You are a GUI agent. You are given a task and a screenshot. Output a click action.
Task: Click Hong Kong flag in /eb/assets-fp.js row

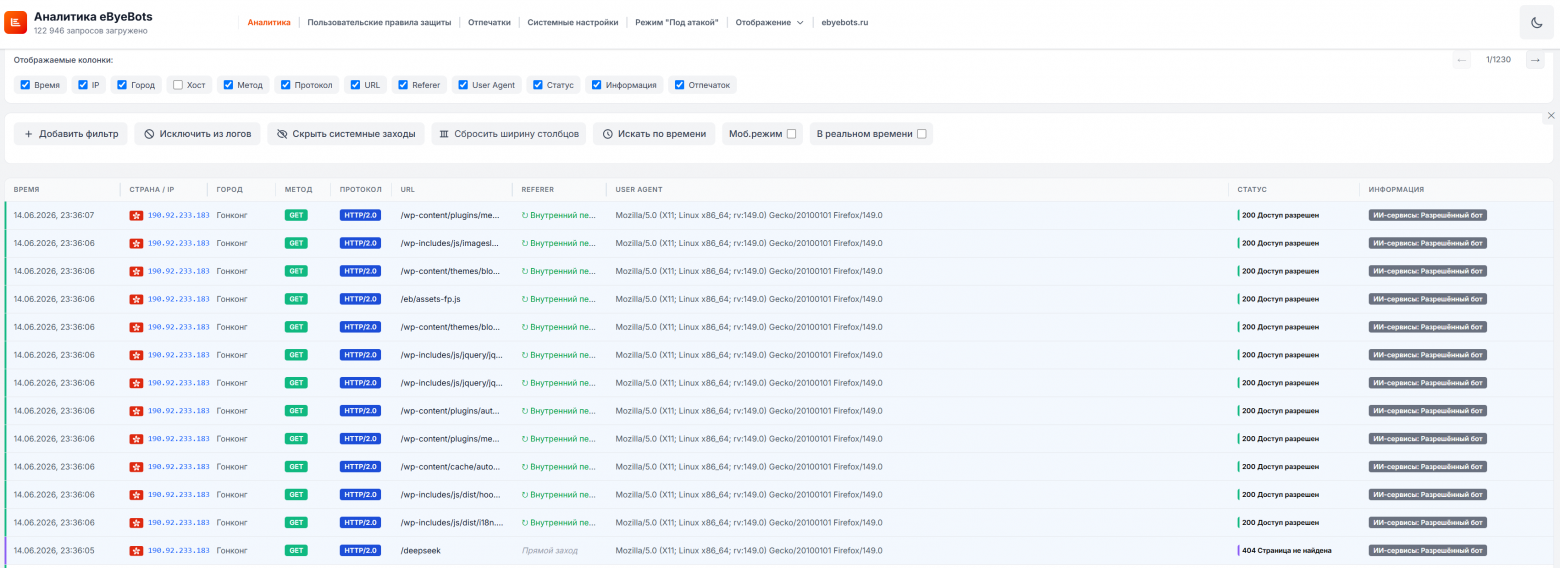coord(136,299)
